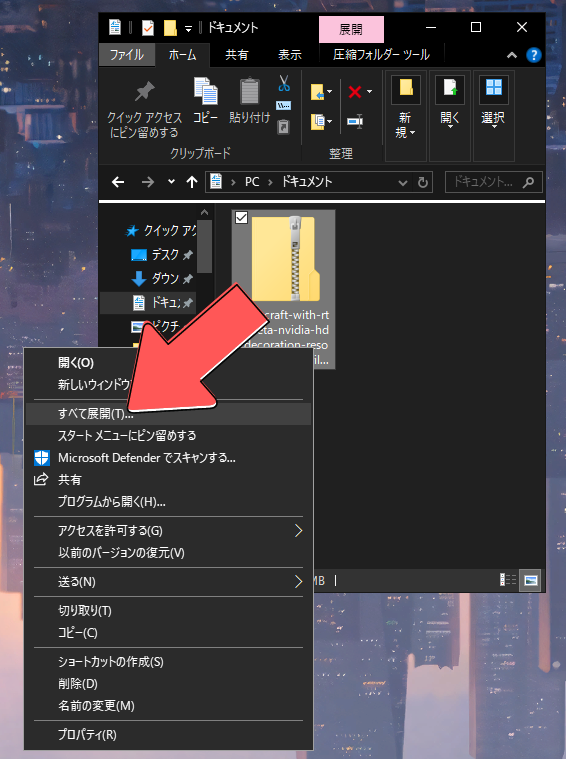Click the Help question mark icon
This screenshot has height=759, width=566.
point(534,55)
